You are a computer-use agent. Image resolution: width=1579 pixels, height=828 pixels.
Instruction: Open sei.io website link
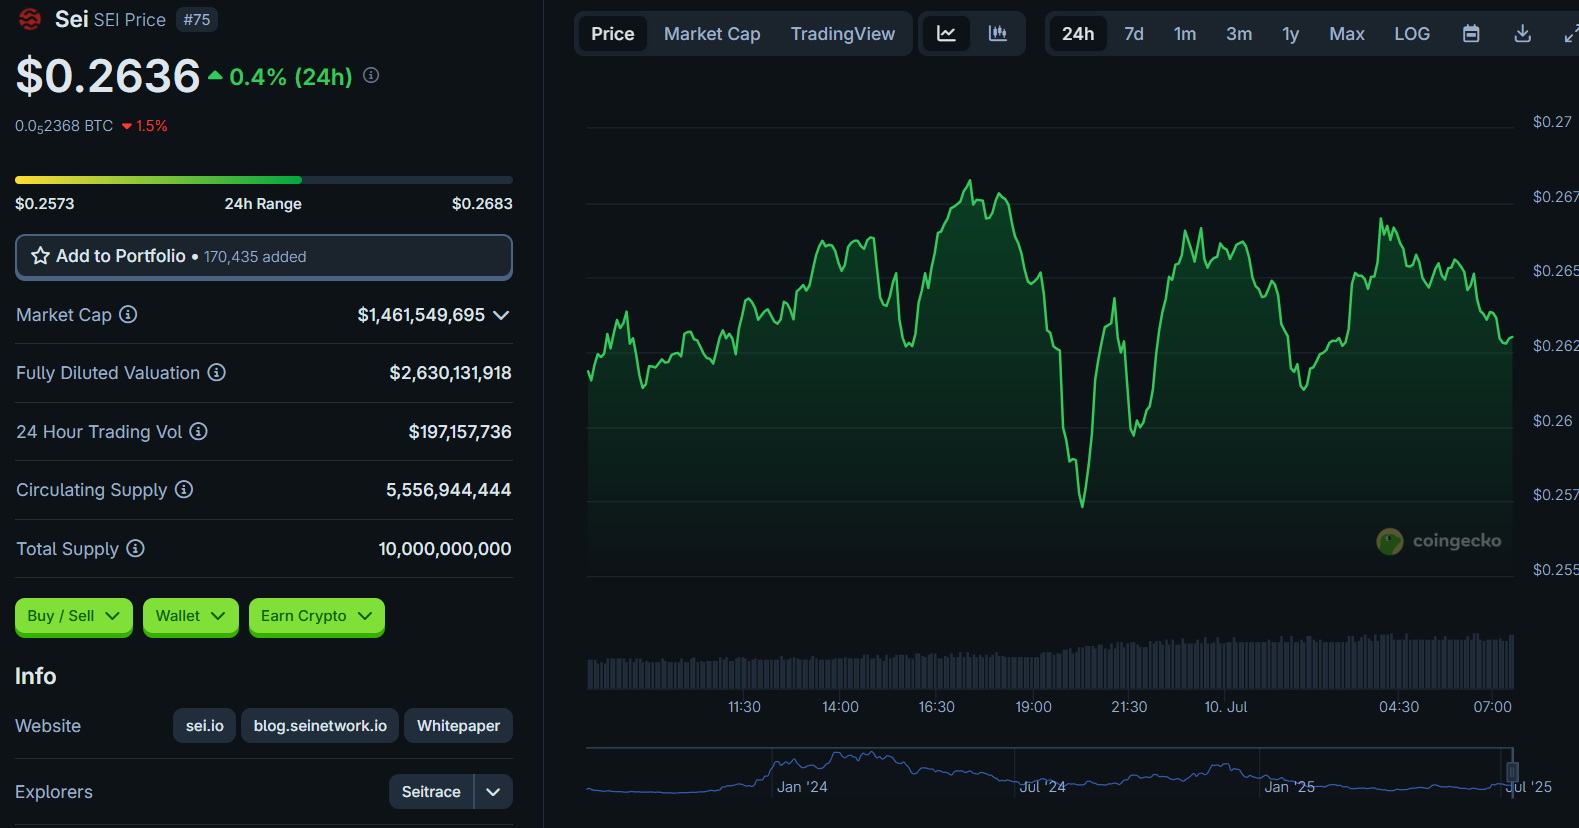[x=204, y=726]
